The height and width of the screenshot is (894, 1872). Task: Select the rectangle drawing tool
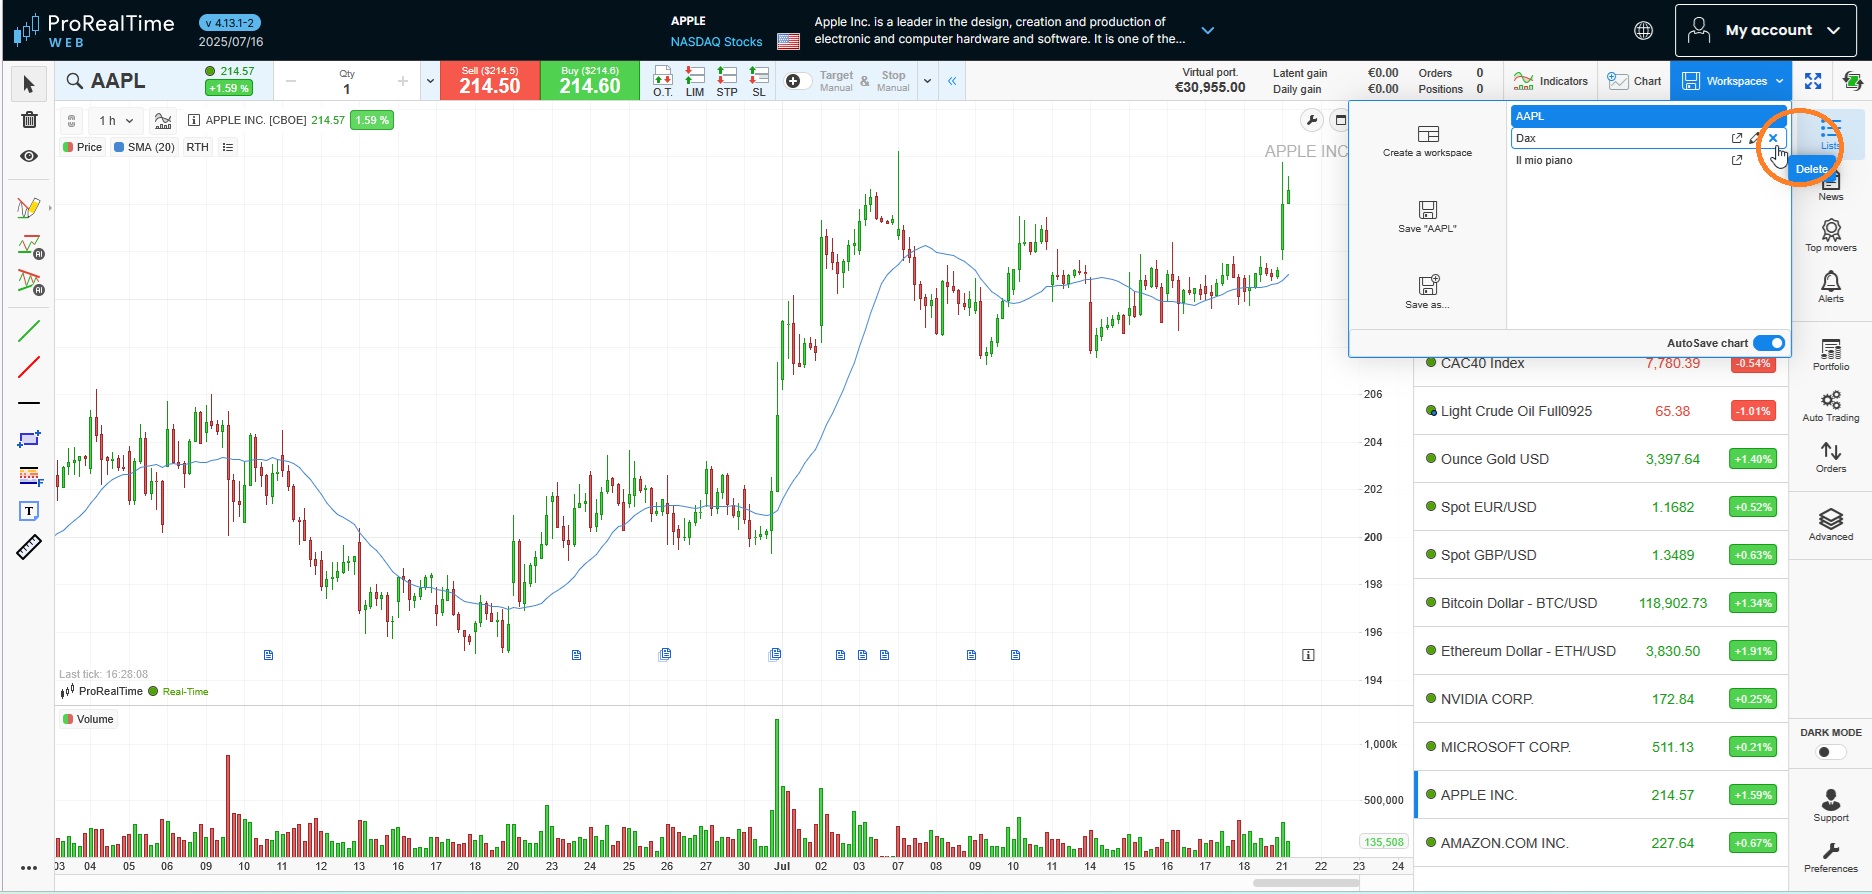29,439
